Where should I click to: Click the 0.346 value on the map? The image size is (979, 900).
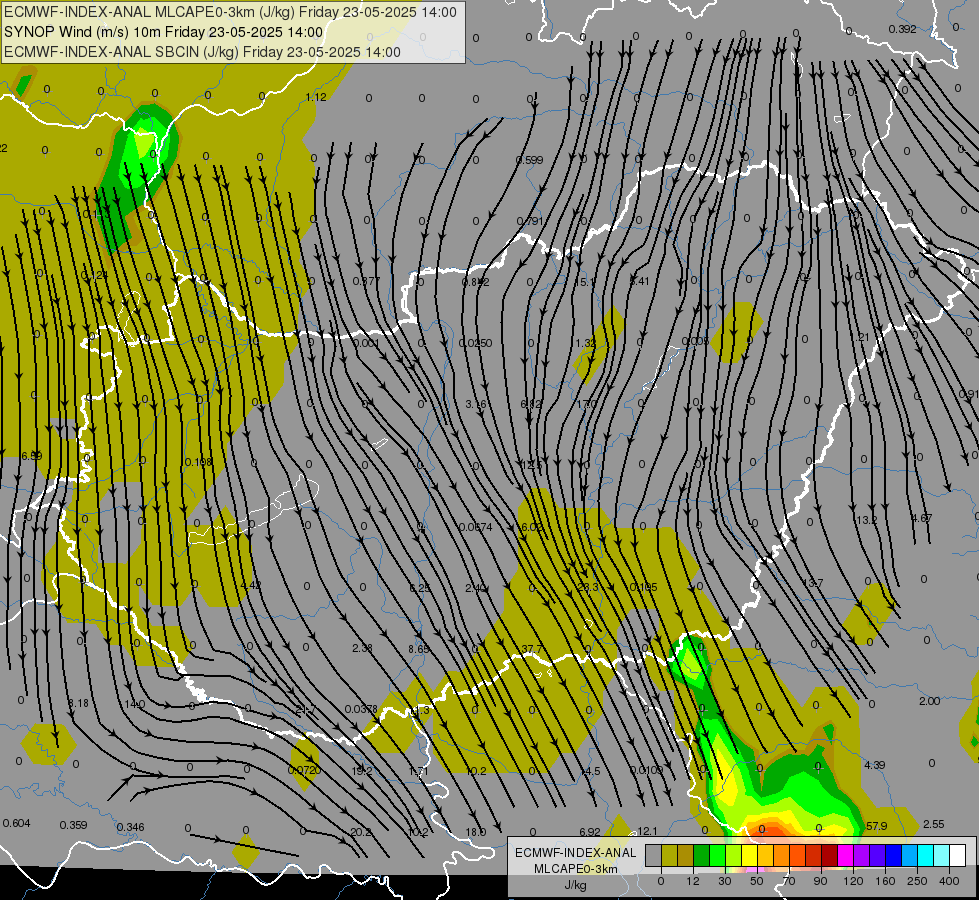pos(130,827)
